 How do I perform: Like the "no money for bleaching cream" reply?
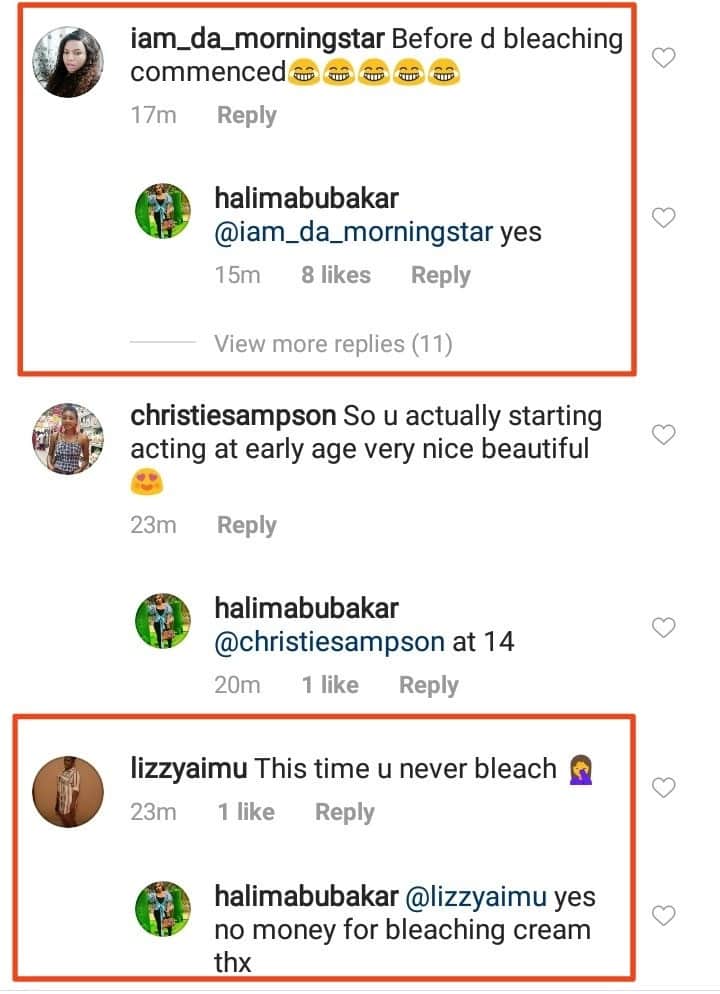tap(664, 915)
